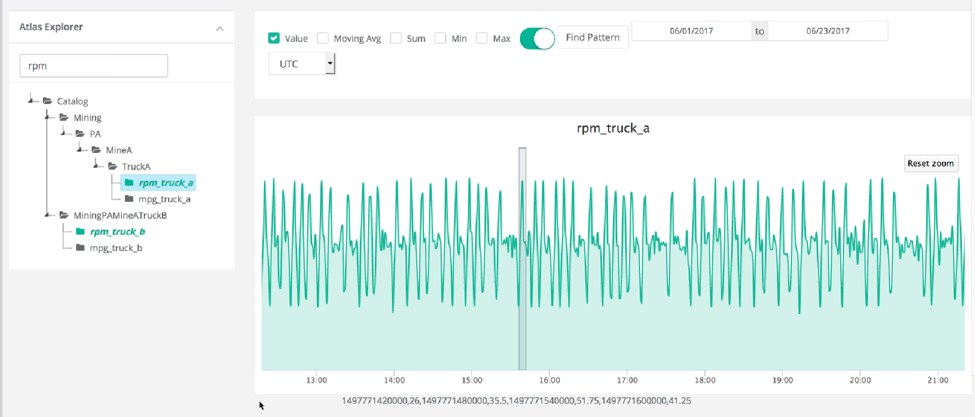Viewport: 975px width, 417px height.
Task: Collapse the Catalog tree node
Action: (30, 100)
